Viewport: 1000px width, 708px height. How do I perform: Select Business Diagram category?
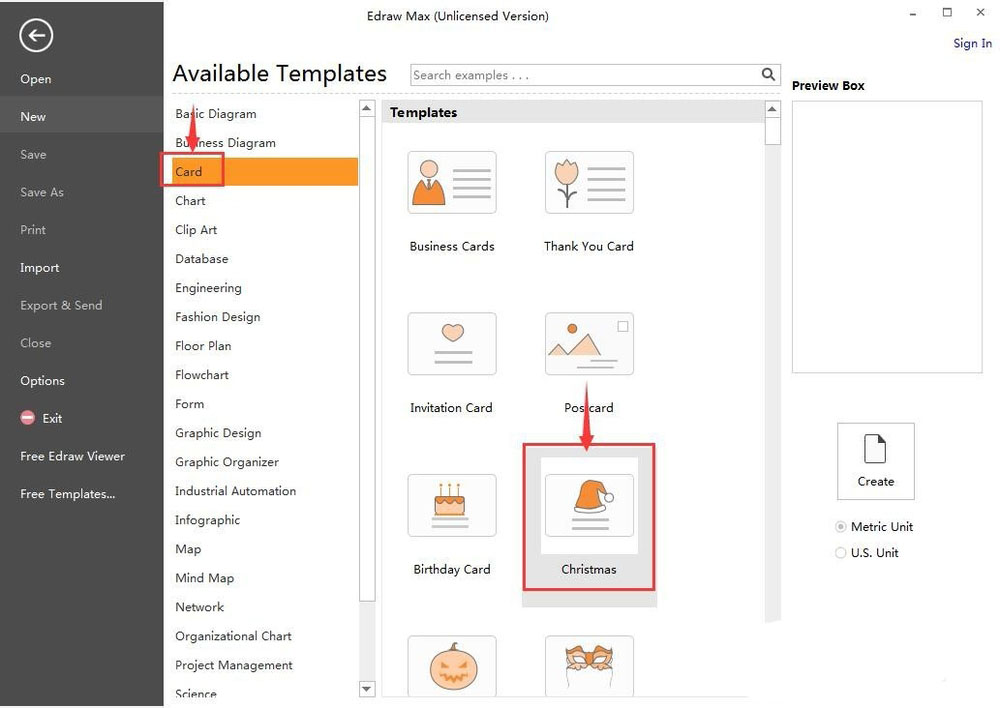tap(226, 143)
